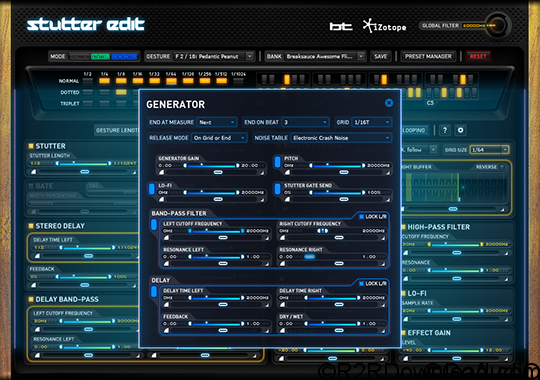Viewport: 540px width, 380px height.
Task: Click the Global Filter knob
Action: click(x=498, y=25)
